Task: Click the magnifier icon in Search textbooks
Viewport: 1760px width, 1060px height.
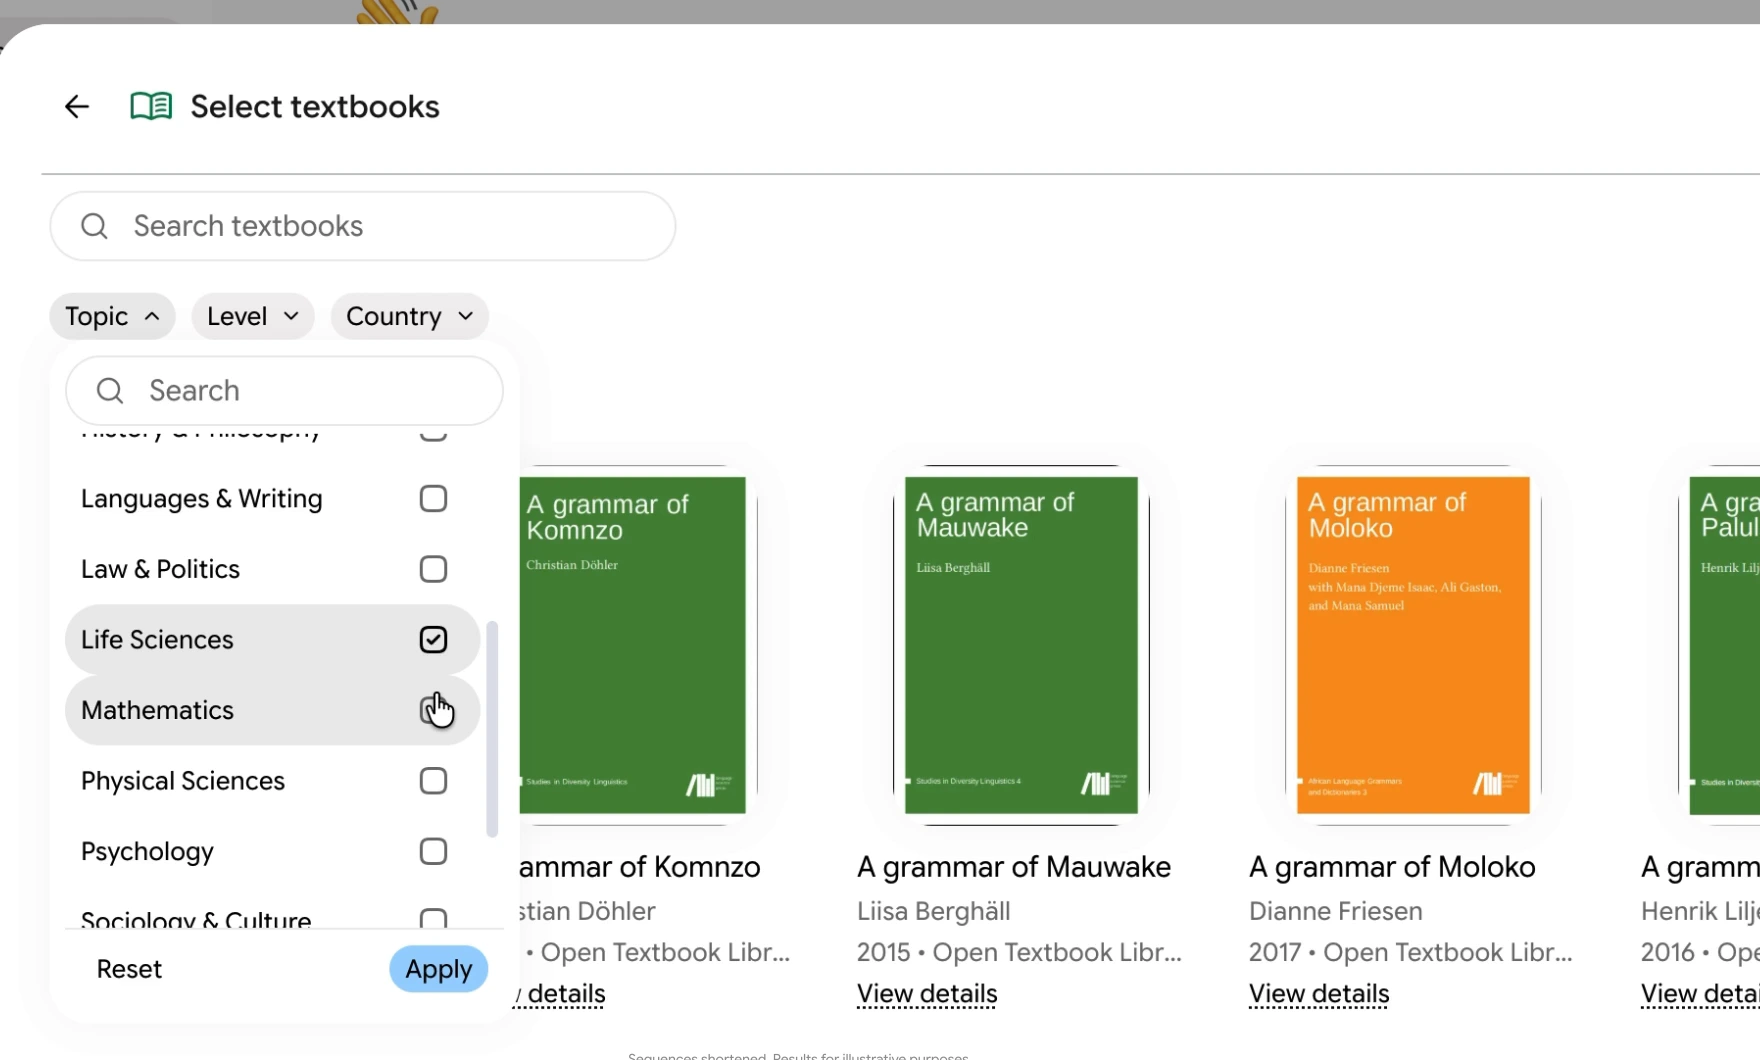Action: [x=94, y=226]
